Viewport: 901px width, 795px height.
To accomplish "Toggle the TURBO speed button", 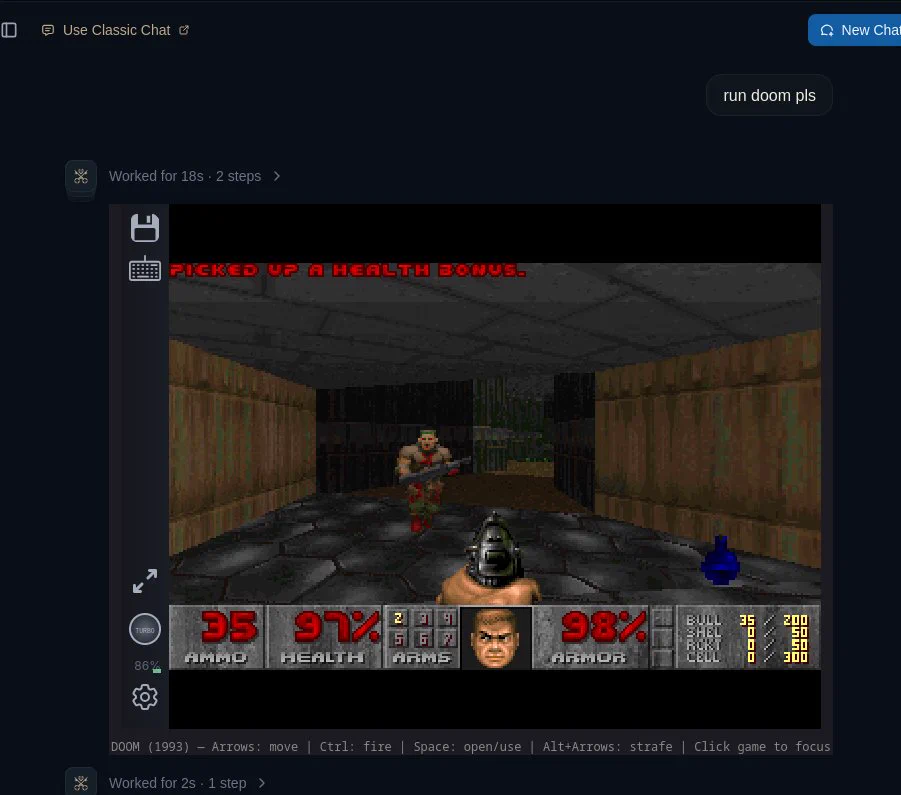I will [145, 630].
